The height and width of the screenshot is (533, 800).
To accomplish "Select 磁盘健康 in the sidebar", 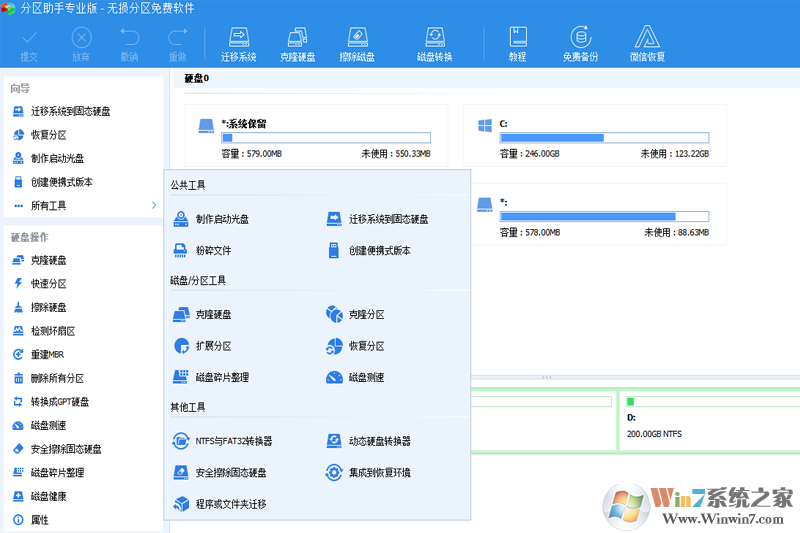I will point(40,496).
